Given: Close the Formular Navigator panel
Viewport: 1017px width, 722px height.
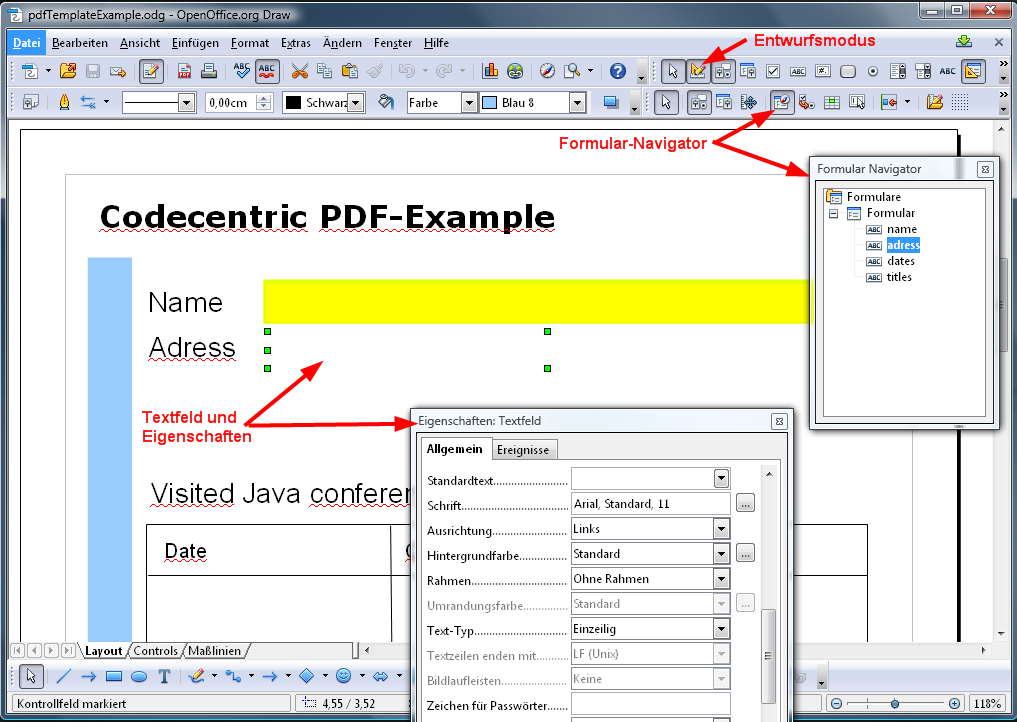Looking at the screenshot, I should (985, 169).
